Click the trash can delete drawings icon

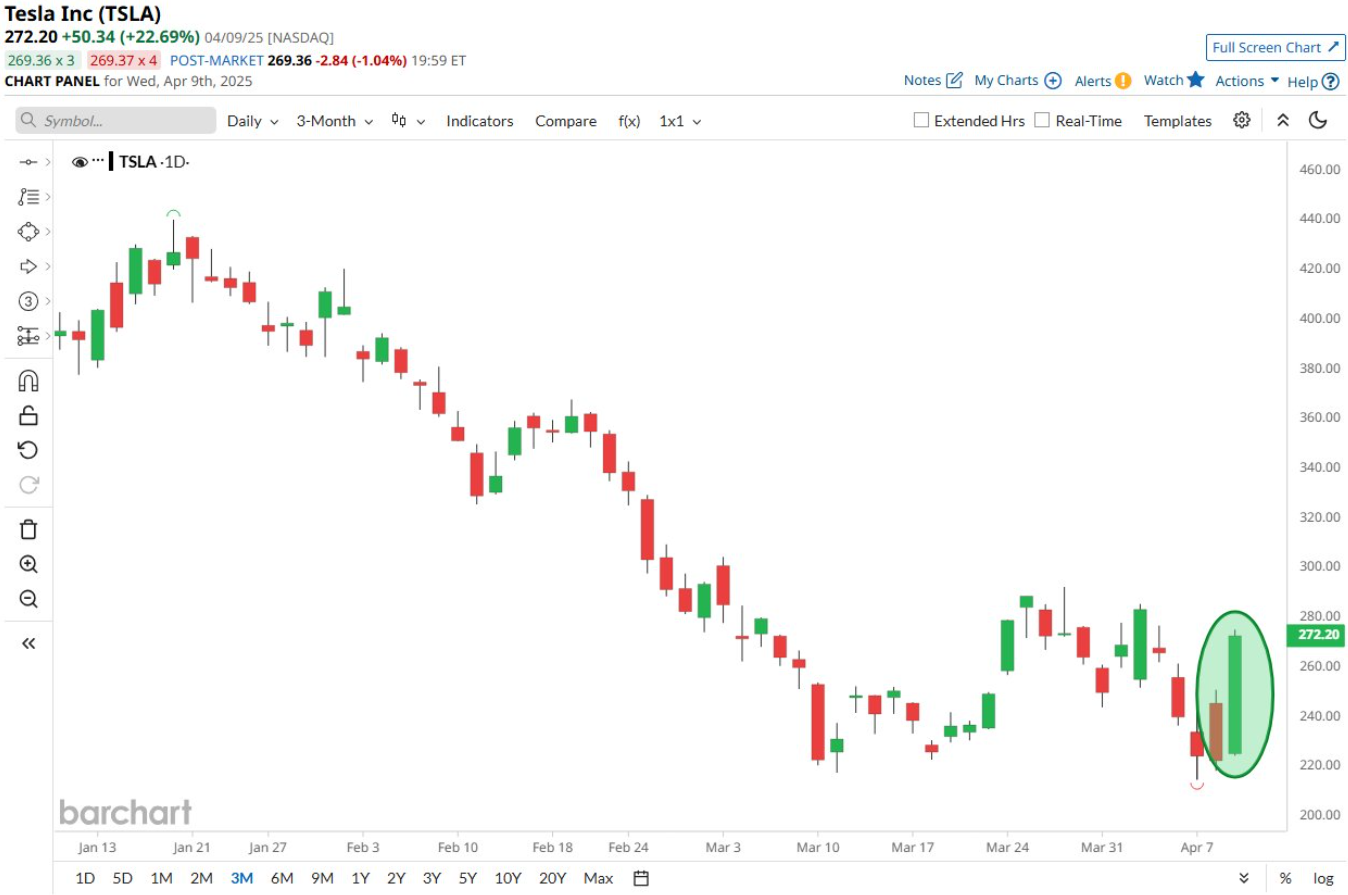(x=28, y=530)
